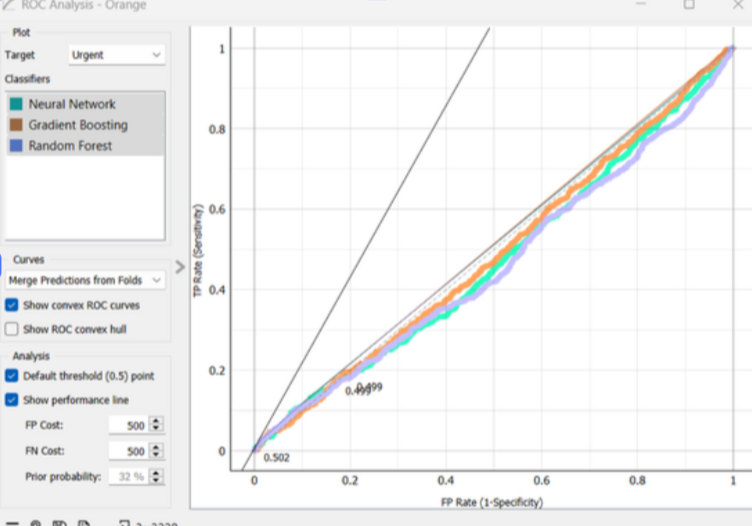This screenshot has width=752, height=526.
Task: Close the ROC Analysis window
Action: click(738, 4)
